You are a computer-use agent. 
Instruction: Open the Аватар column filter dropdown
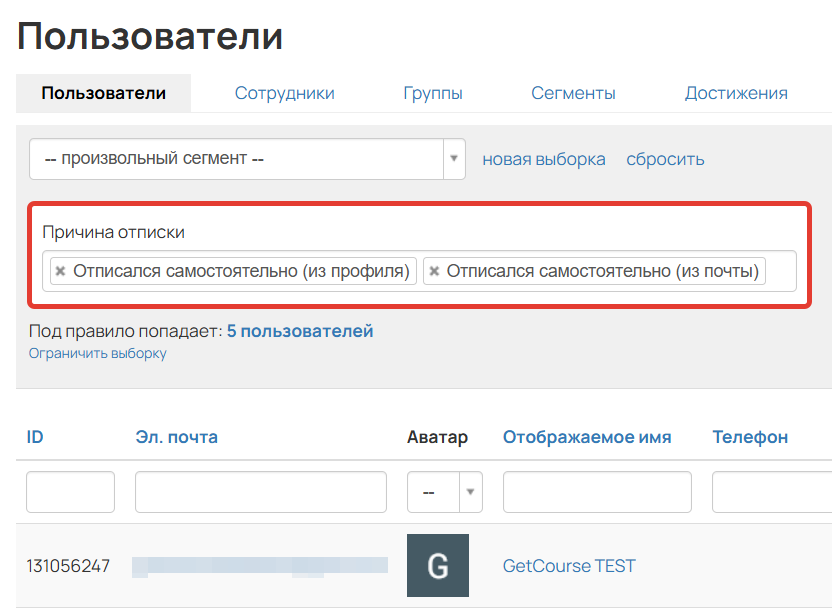pos(470,491)
